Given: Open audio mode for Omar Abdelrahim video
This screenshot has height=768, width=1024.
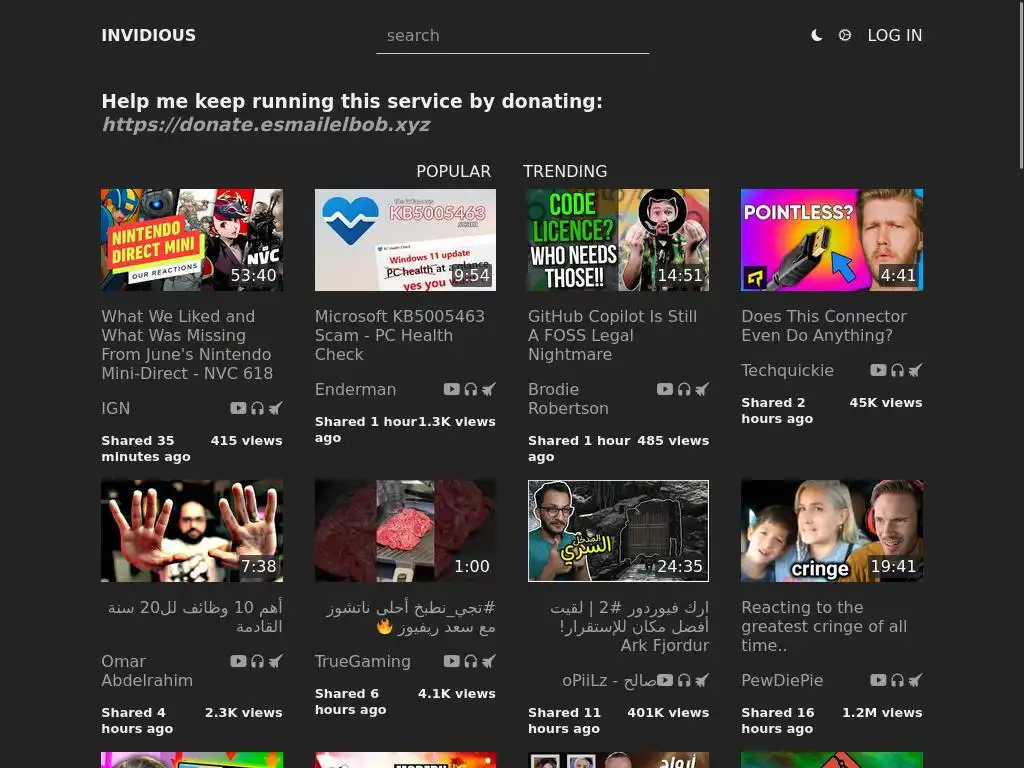Looking at the screenshot, I should (x=257, y=661).
